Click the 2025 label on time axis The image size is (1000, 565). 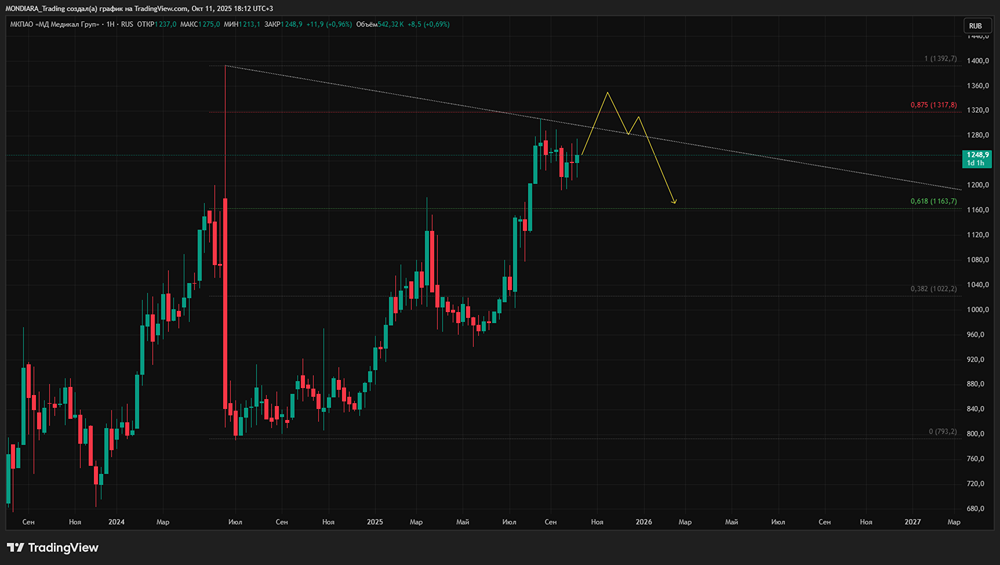(375, 522)
